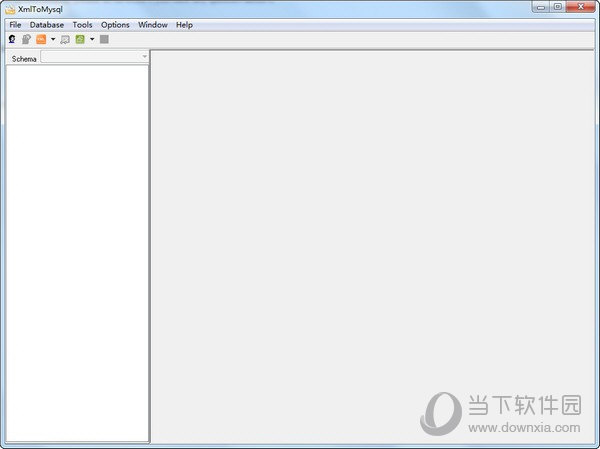Click the person-head login toolbar icon

[12, 39]
